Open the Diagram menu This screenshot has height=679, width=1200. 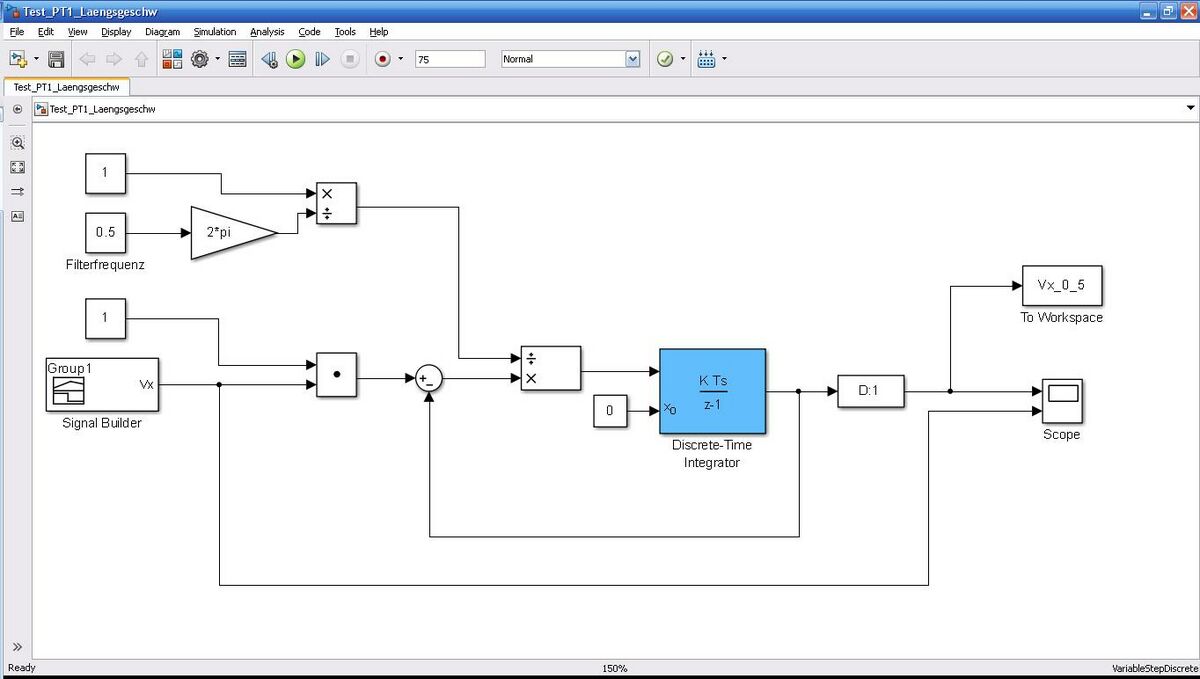pos(162,32)
